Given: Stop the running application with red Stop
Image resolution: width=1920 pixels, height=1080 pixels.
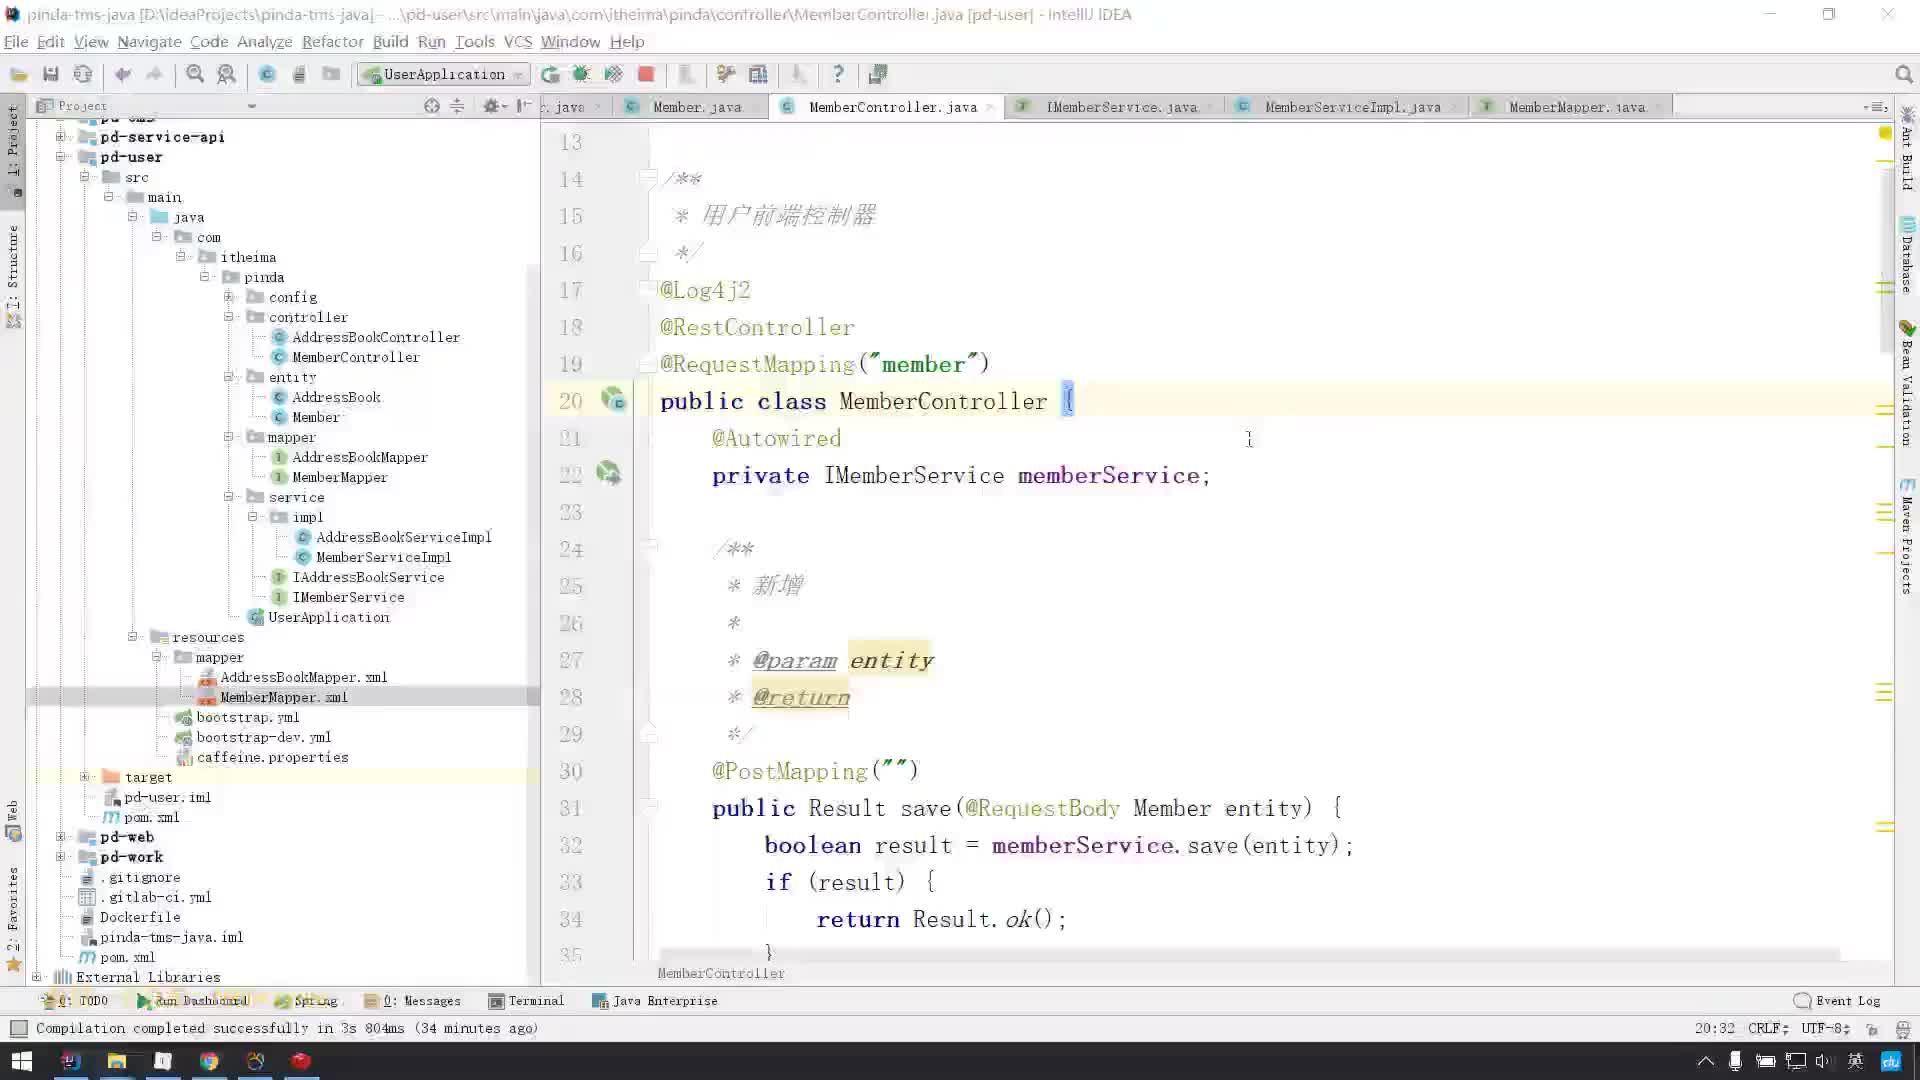Looking at the screenshot, I should coord(646,74).
